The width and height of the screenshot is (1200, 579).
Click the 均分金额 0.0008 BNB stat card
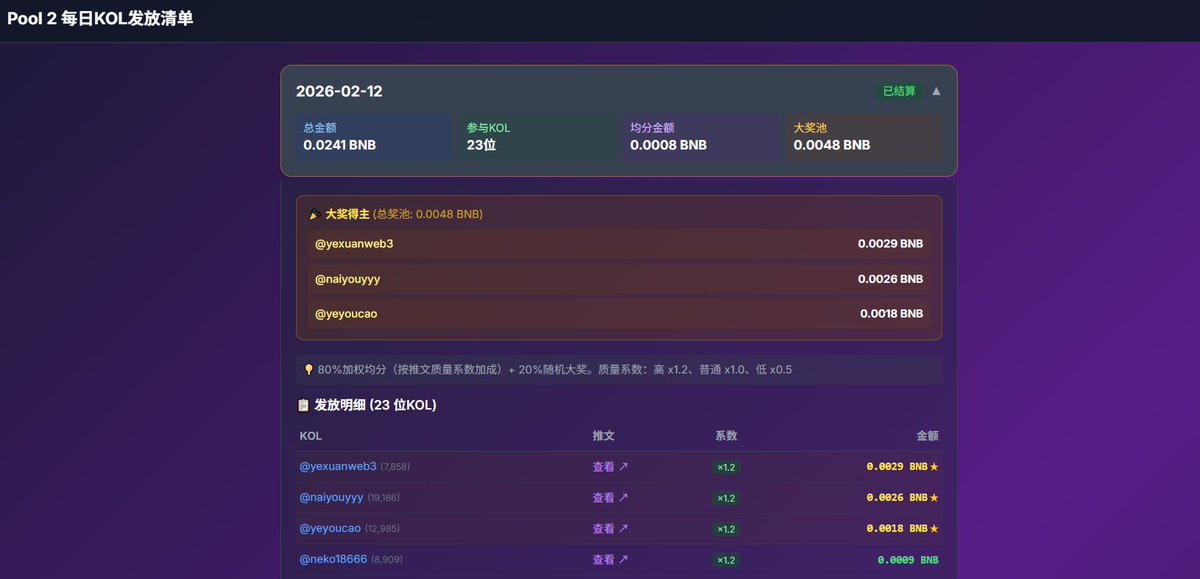click(x=700, y=137)
